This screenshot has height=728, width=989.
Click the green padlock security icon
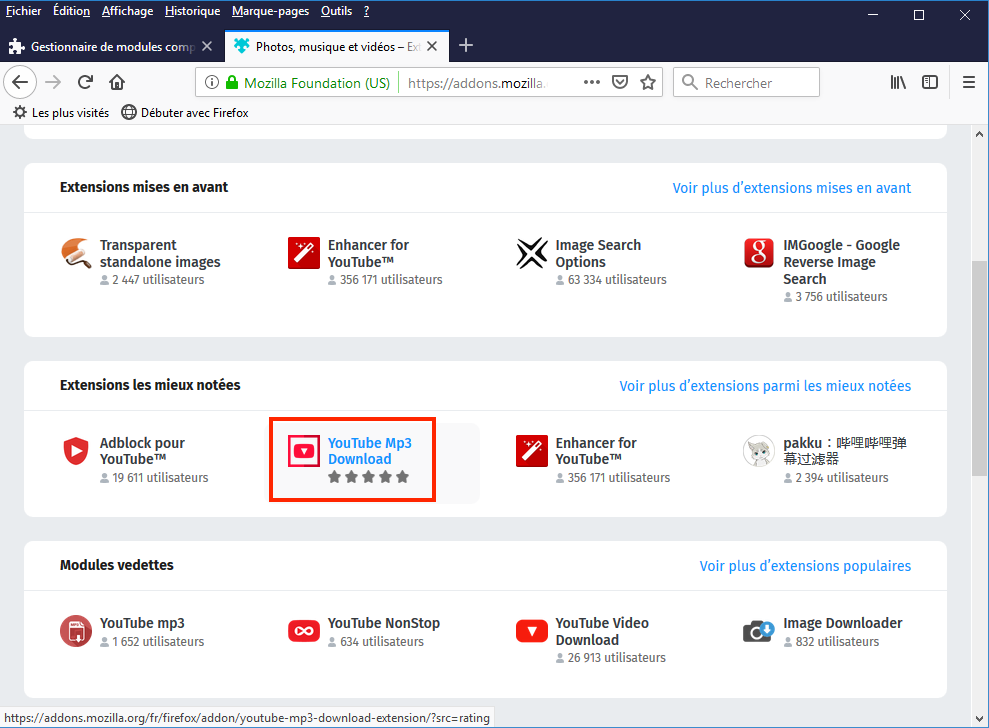coord(232,83)
